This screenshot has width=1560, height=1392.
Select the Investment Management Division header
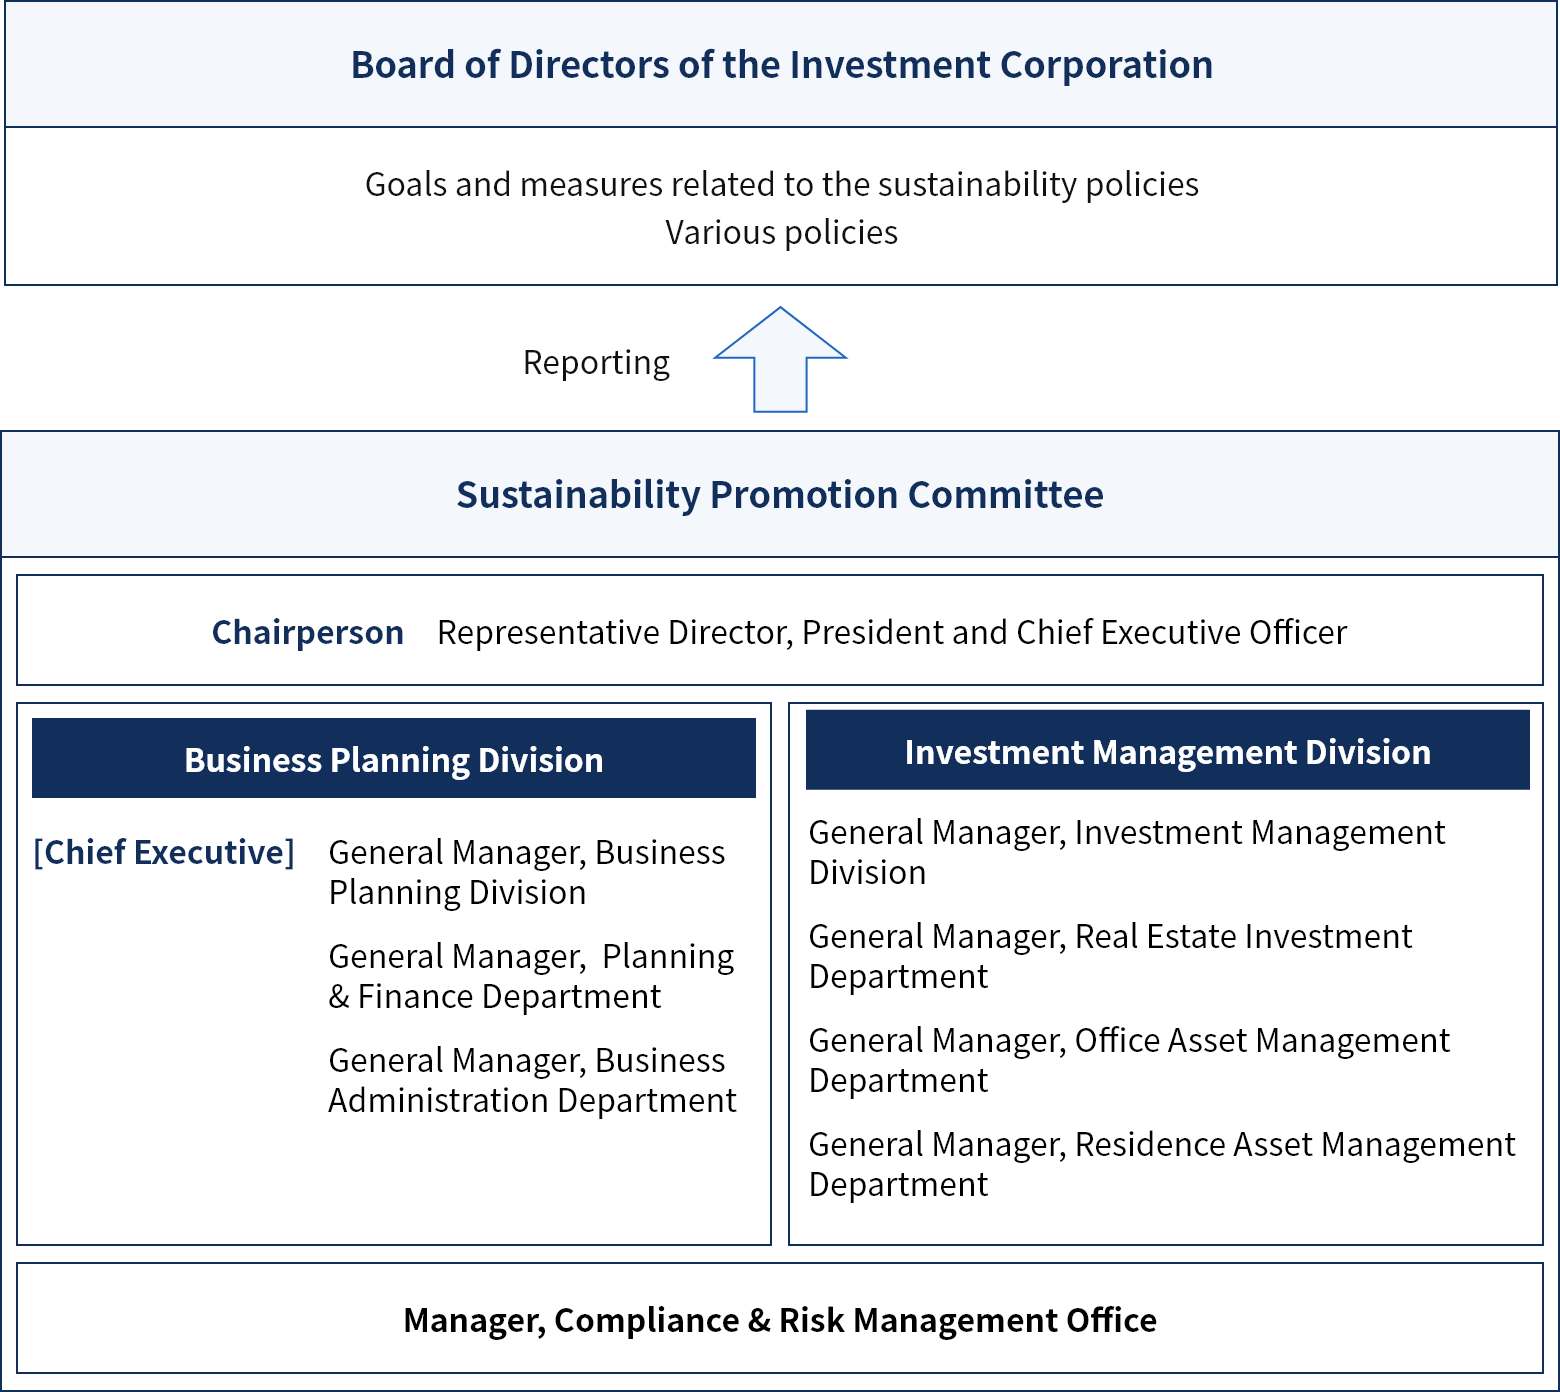tap(1168, 751)
